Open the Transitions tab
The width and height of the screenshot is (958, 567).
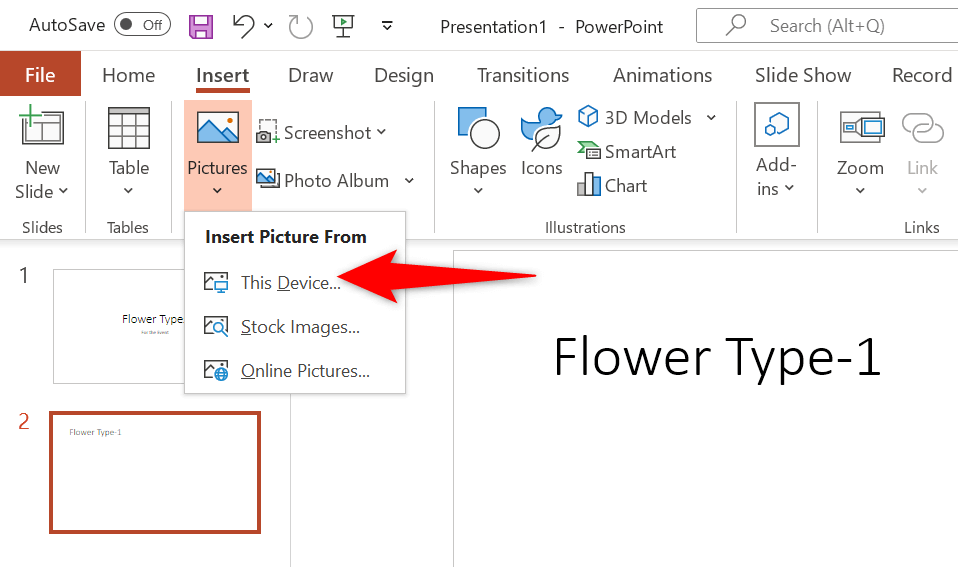click(x=523, y=75)
